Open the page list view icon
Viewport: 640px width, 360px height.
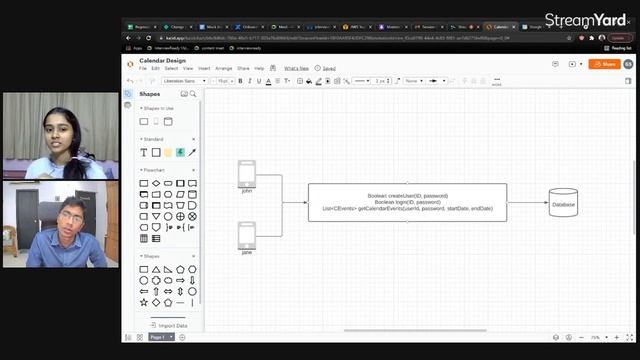coord(128,337)
